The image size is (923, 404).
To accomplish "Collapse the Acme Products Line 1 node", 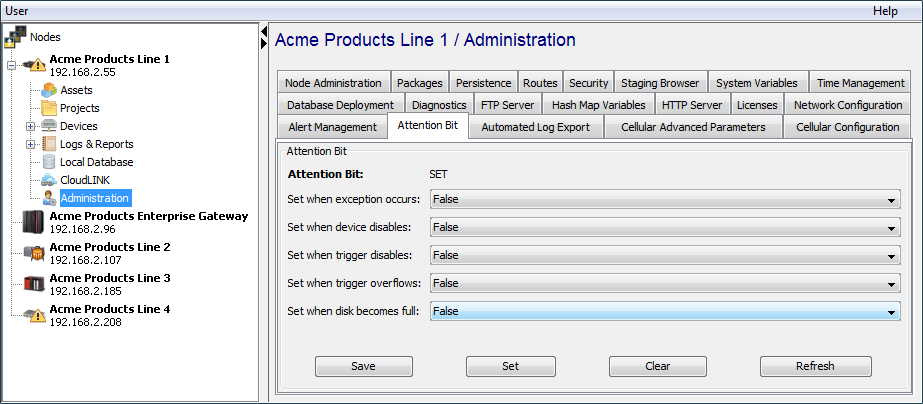I will pos(11,65).
